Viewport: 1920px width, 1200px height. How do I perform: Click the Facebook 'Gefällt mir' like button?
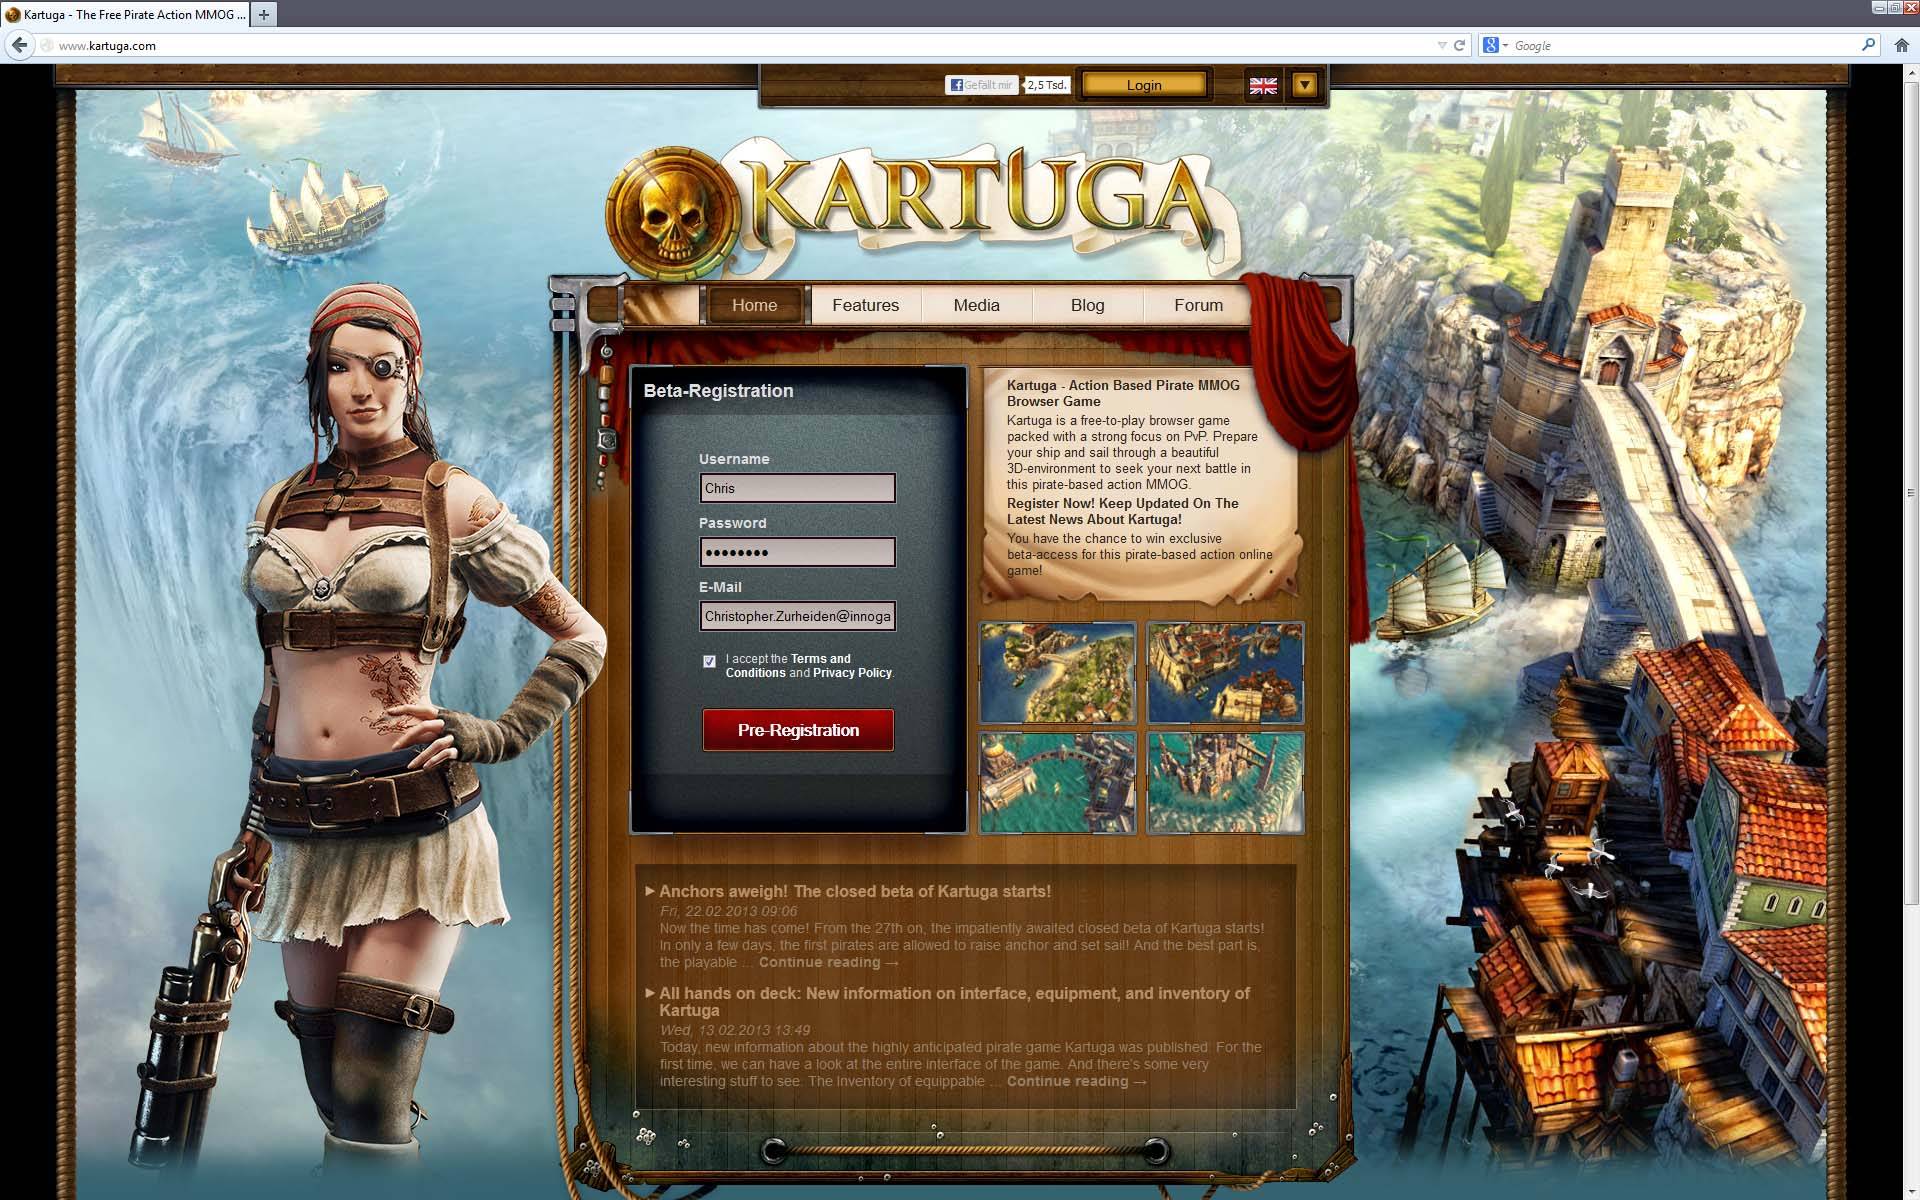tap(981, 85)
